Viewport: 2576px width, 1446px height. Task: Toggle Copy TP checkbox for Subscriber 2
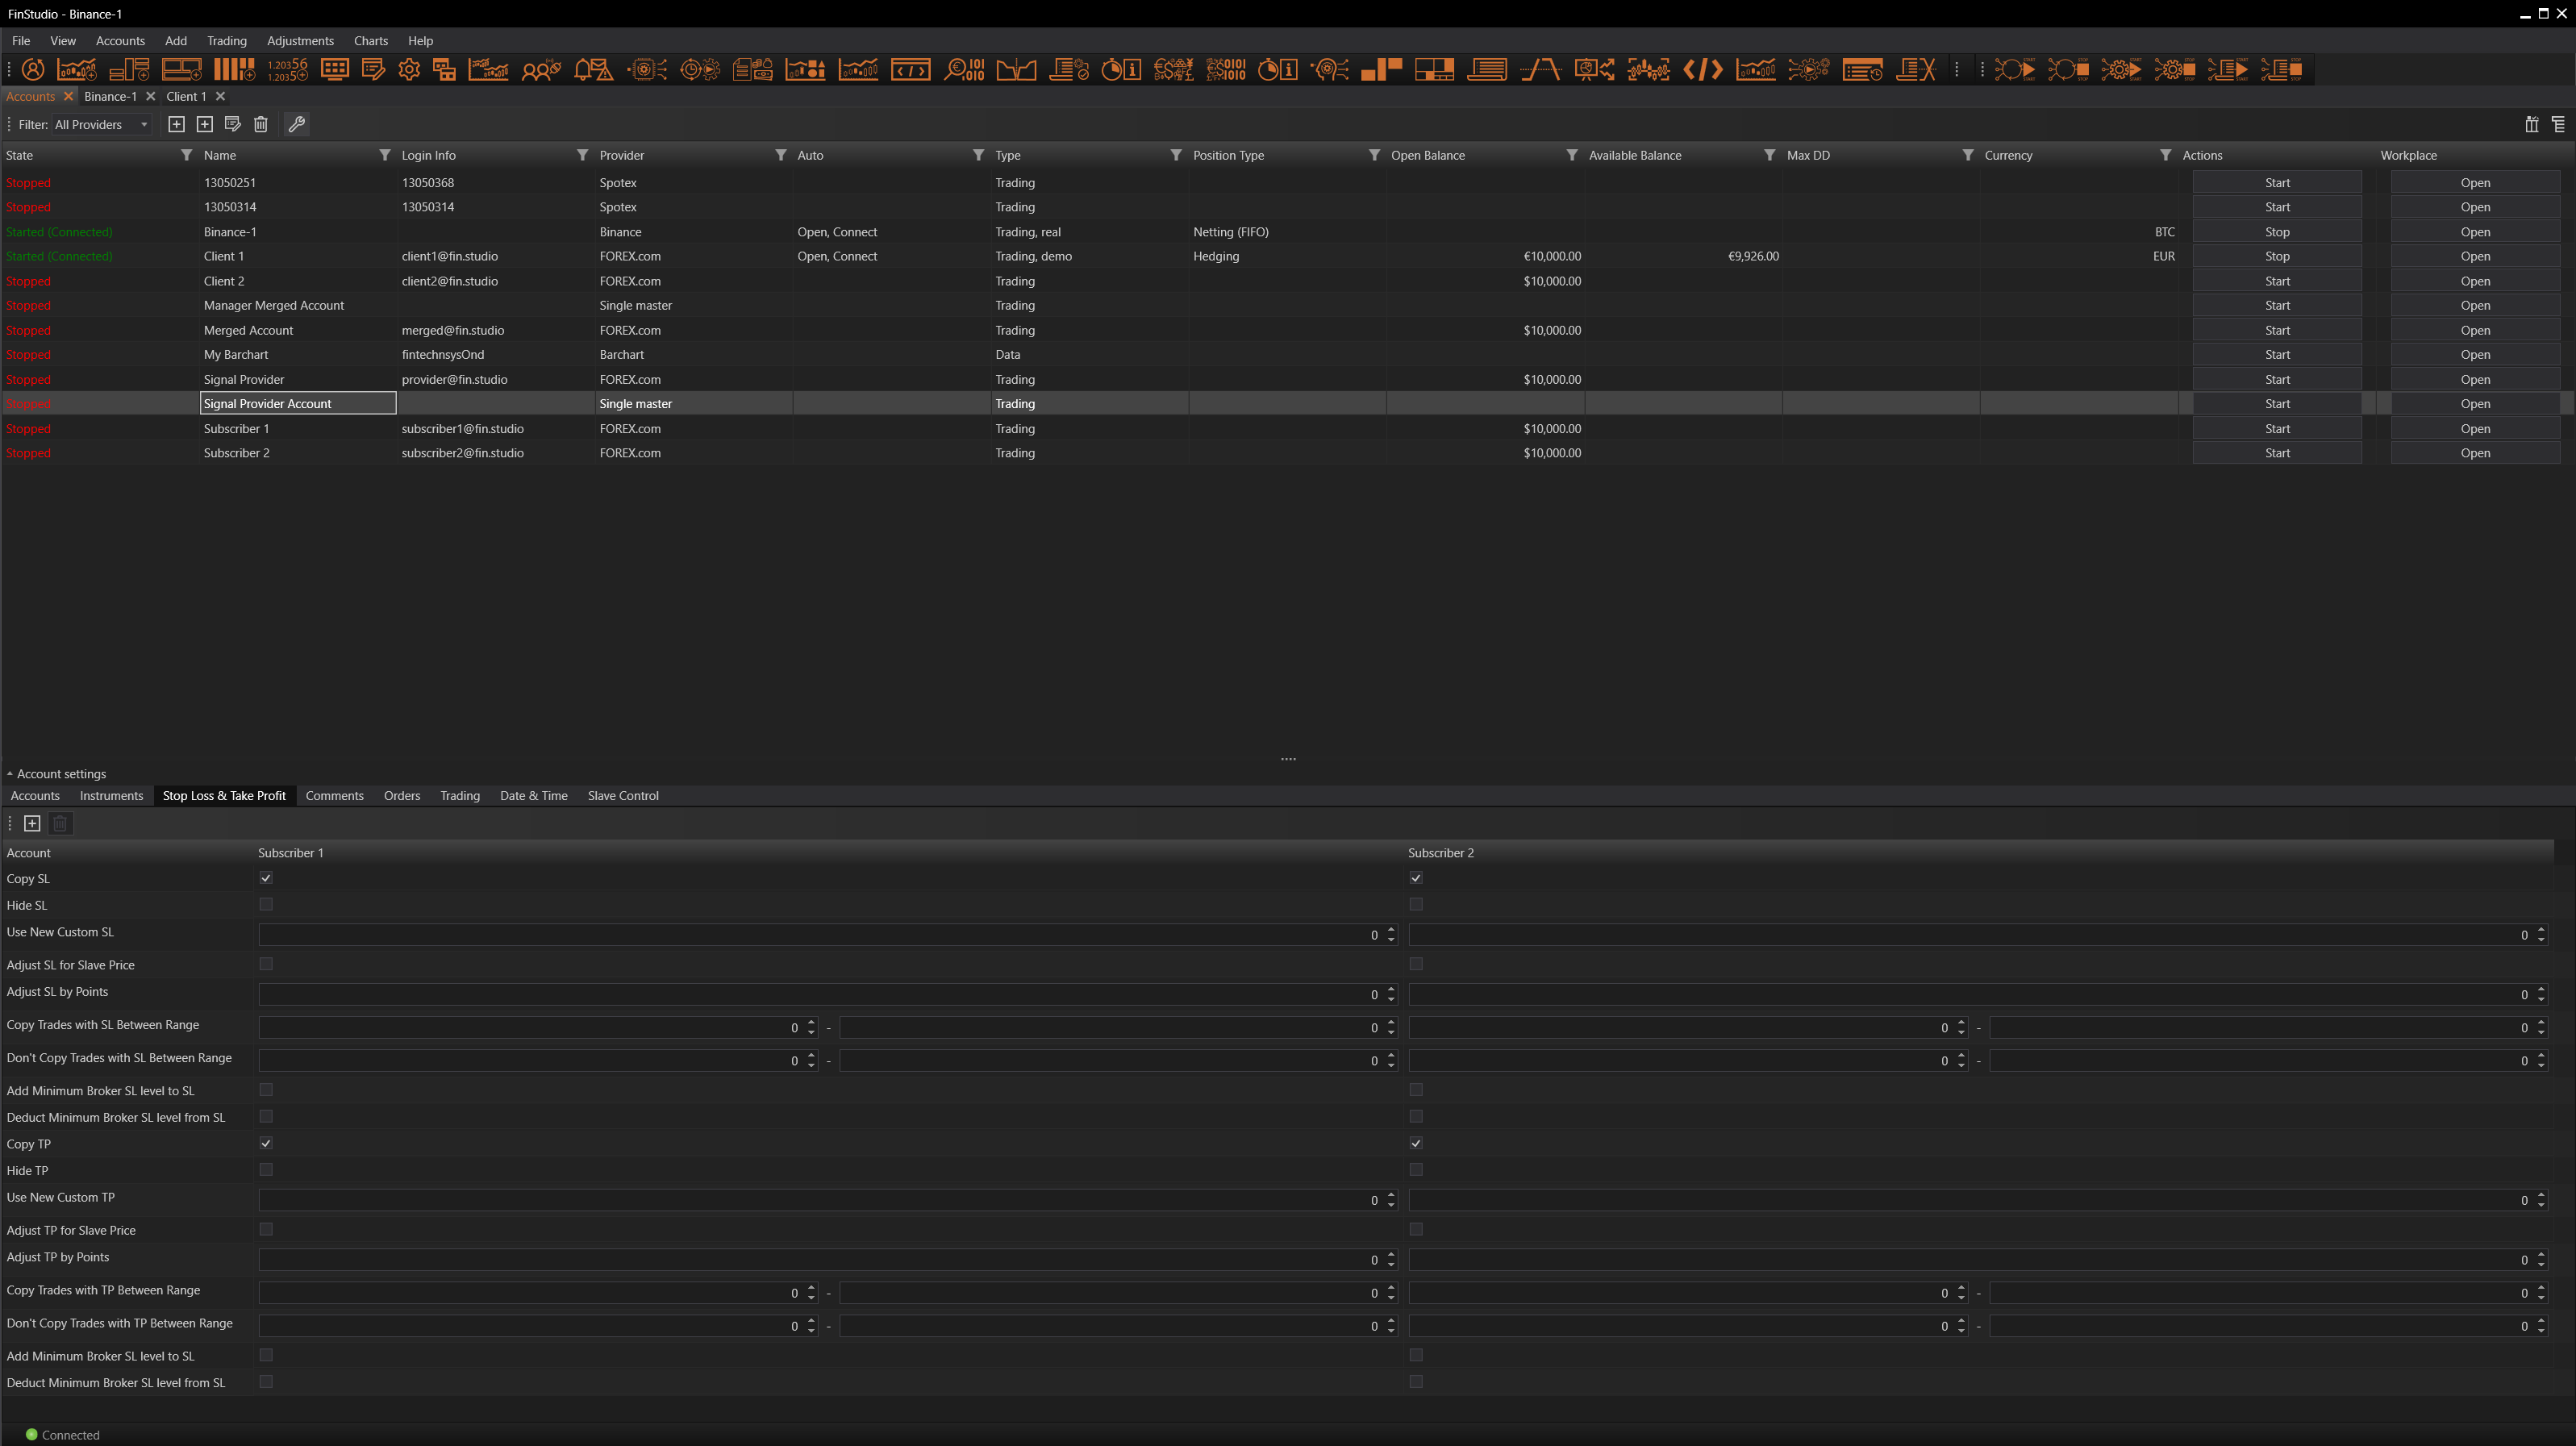1416,1143
